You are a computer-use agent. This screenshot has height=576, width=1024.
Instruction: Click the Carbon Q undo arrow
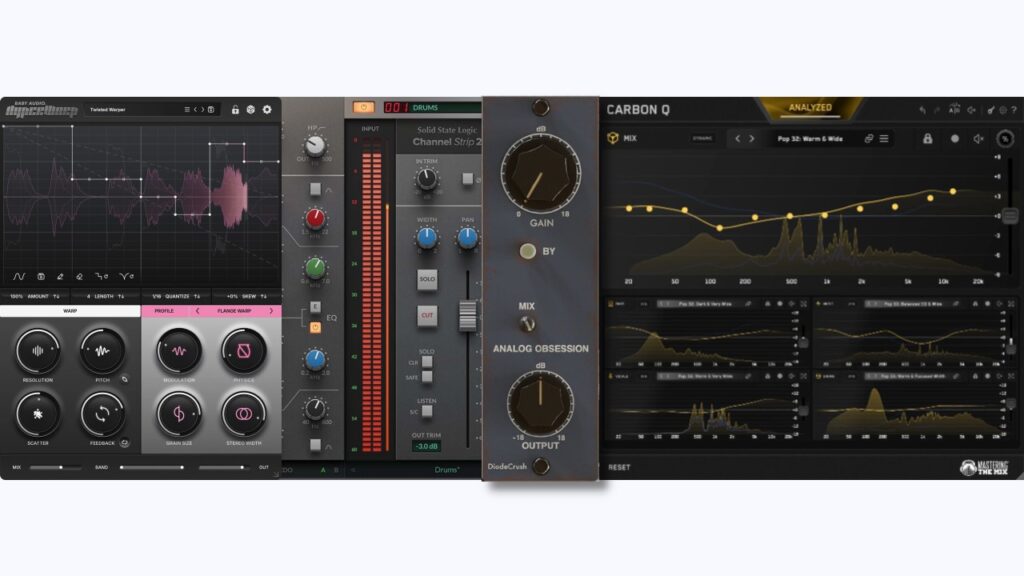(922, 110)
